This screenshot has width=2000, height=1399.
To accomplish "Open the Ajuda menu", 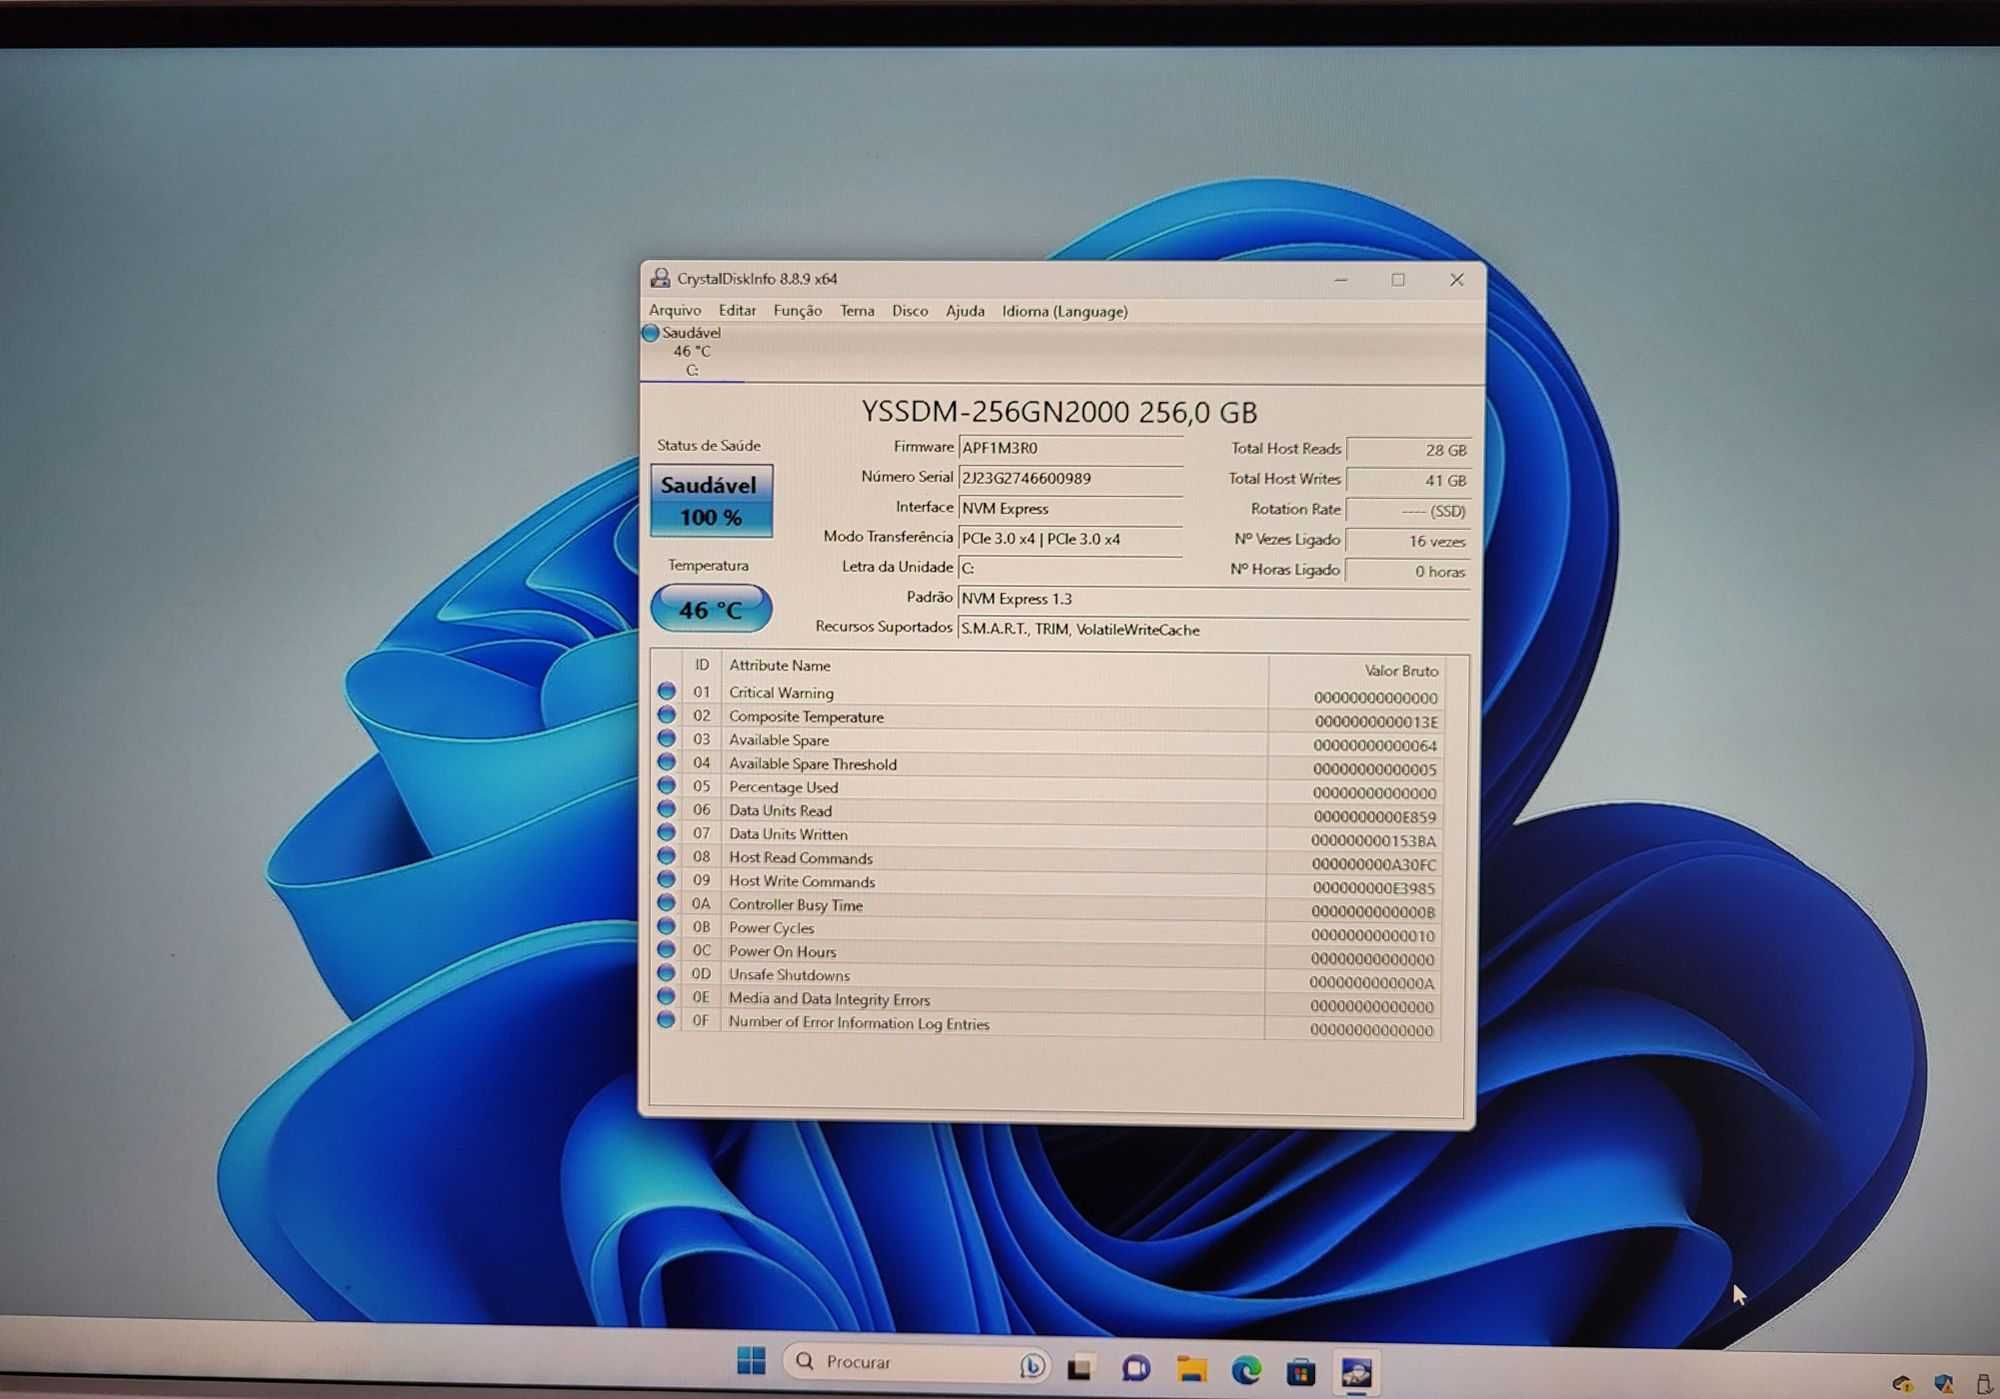I will coord(965,310).
